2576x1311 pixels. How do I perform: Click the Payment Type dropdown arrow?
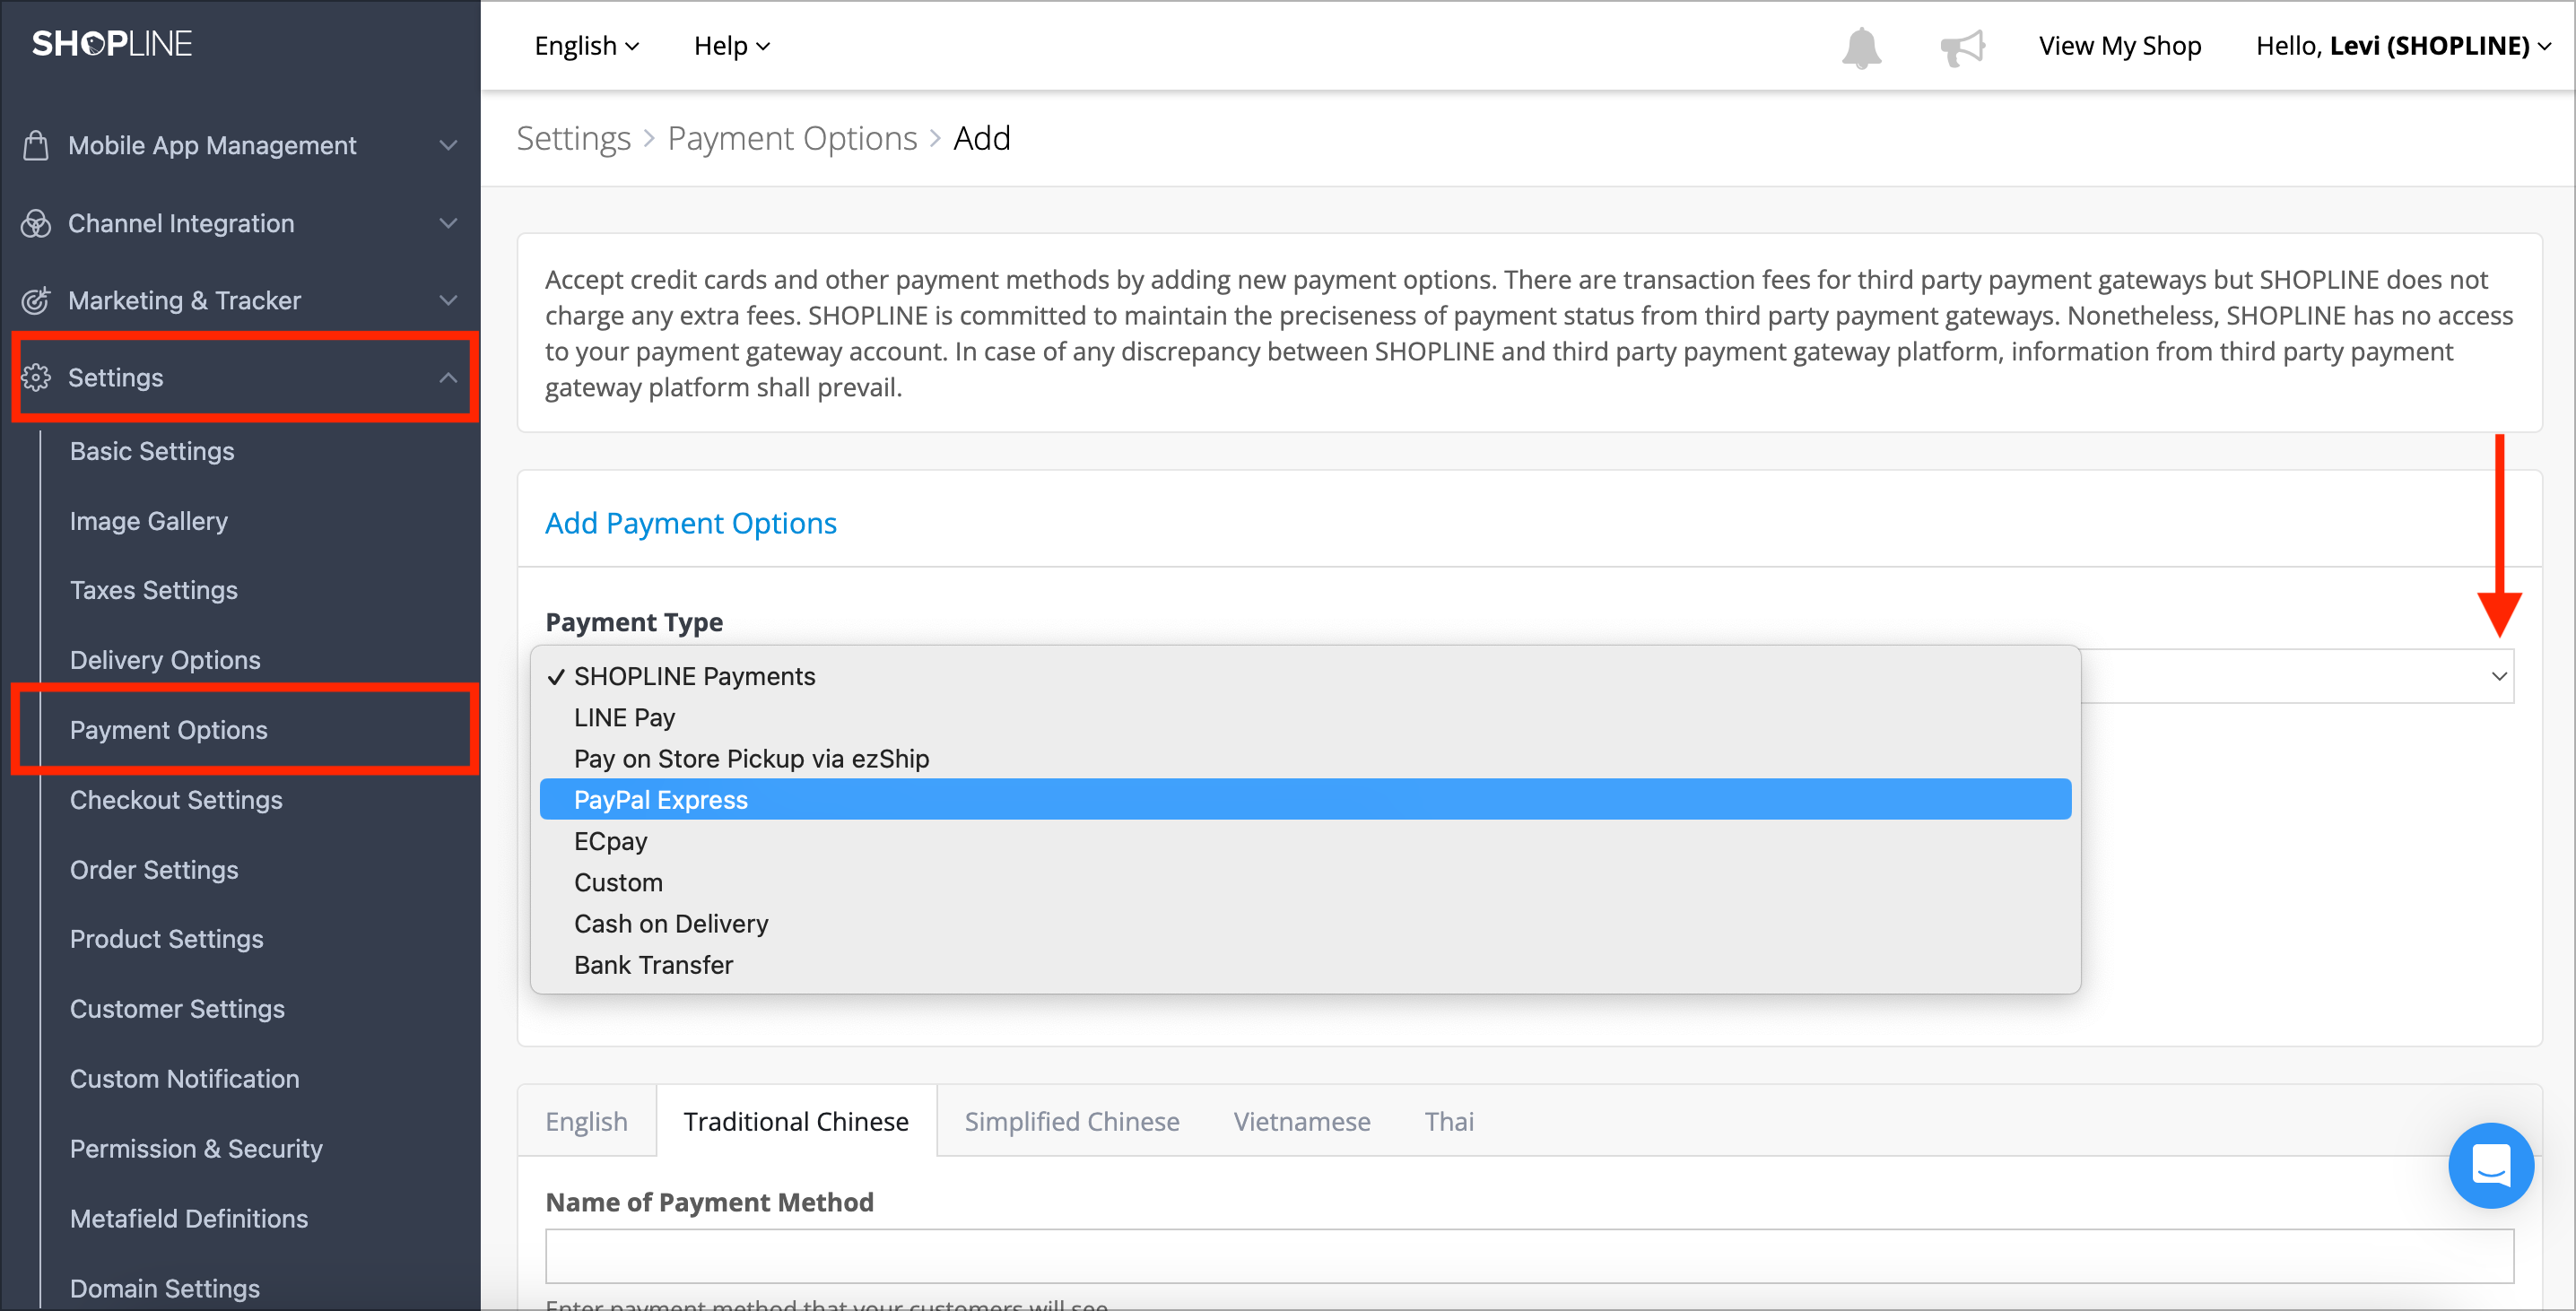[x=2498, y=676]
